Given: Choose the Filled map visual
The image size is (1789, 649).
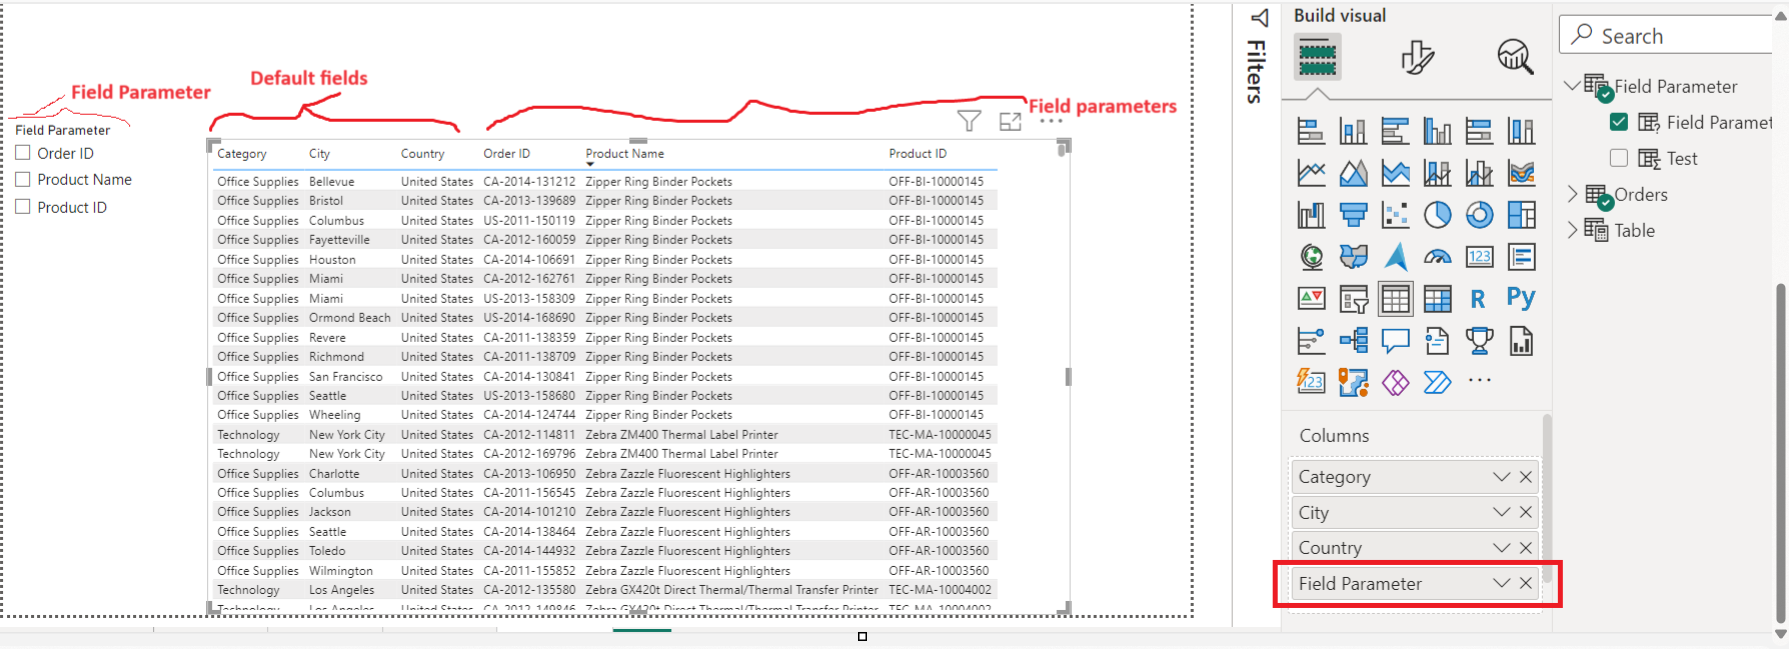Looking at the screenshot, I should (1353, 257).
